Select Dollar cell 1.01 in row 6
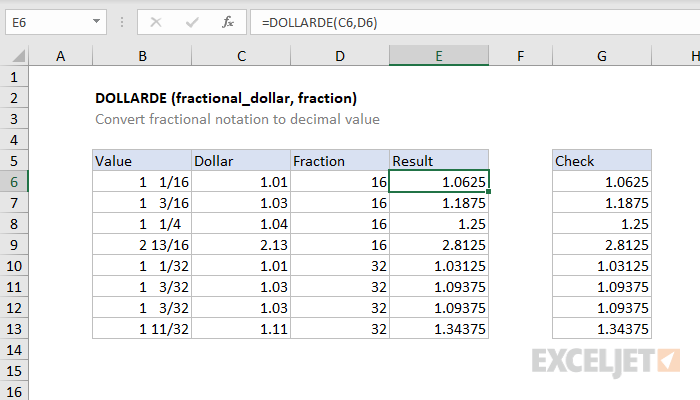The height and width of the screenshot is (400, 700). click(x=241, y=182)
